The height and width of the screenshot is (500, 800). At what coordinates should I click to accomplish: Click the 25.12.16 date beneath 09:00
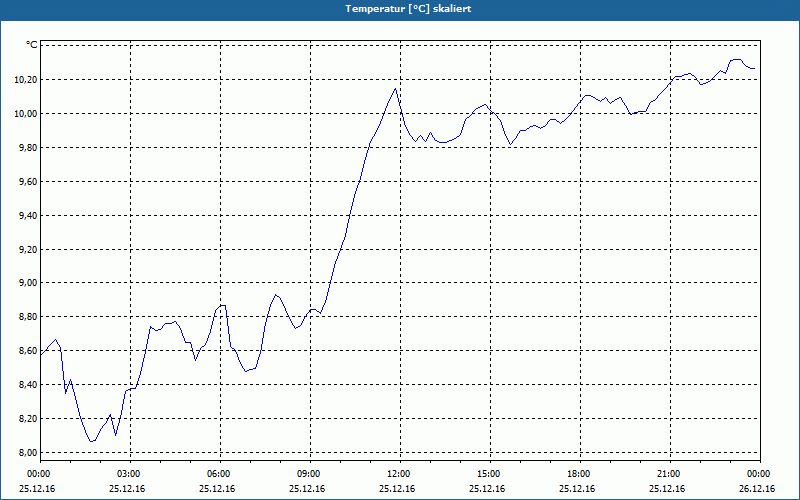[x=307, y=488]
